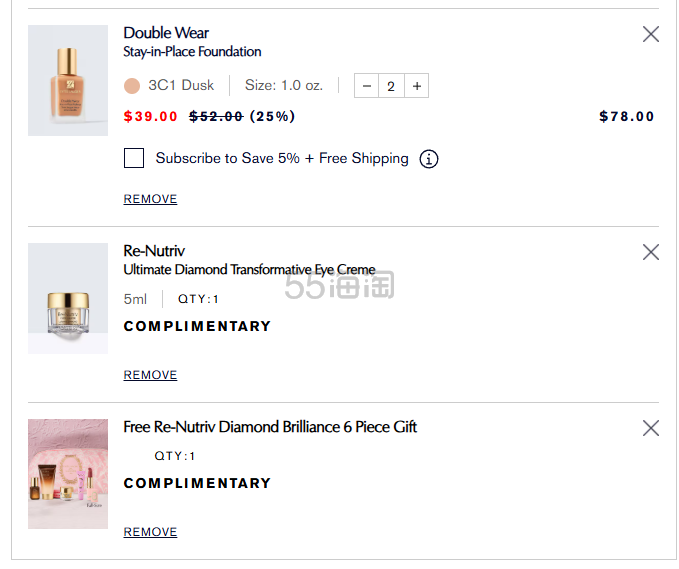This screenshot has height=569, width=679.
Task: Click X icon for Re-Nutriv Eye Creme
Action: point(651,252)
